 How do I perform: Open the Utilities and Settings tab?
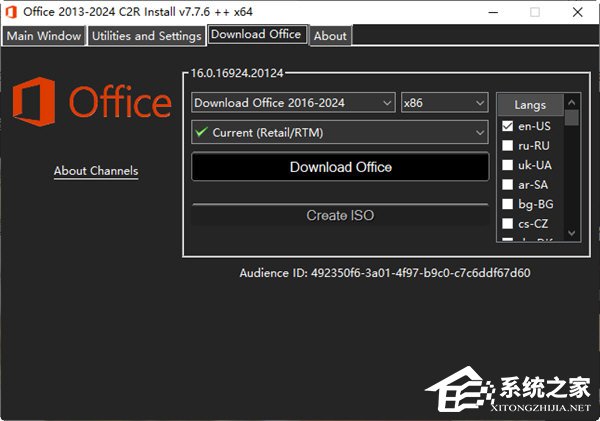tap(147, 36)
